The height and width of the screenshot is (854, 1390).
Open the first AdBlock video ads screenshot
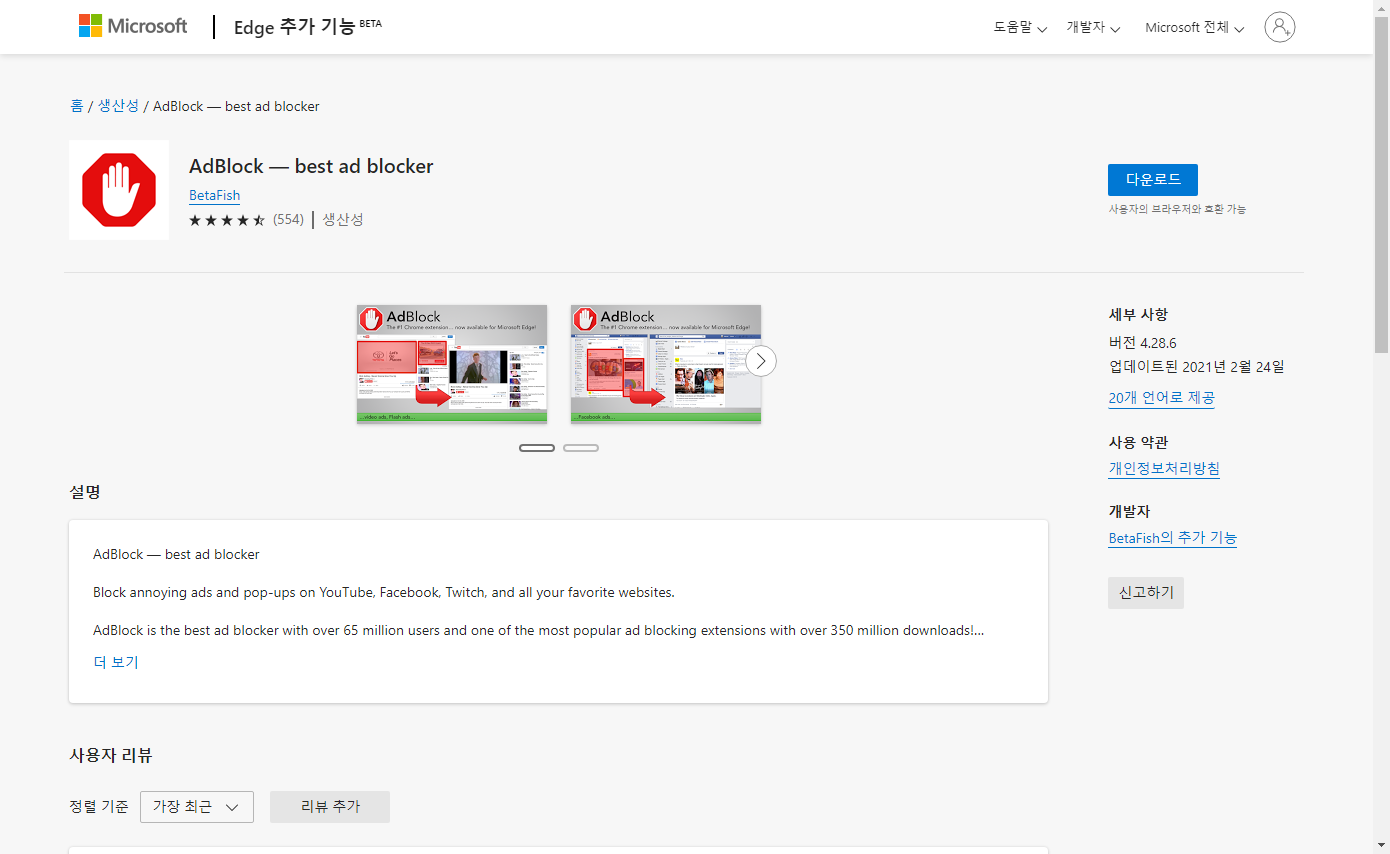click(x=452, y=364)
